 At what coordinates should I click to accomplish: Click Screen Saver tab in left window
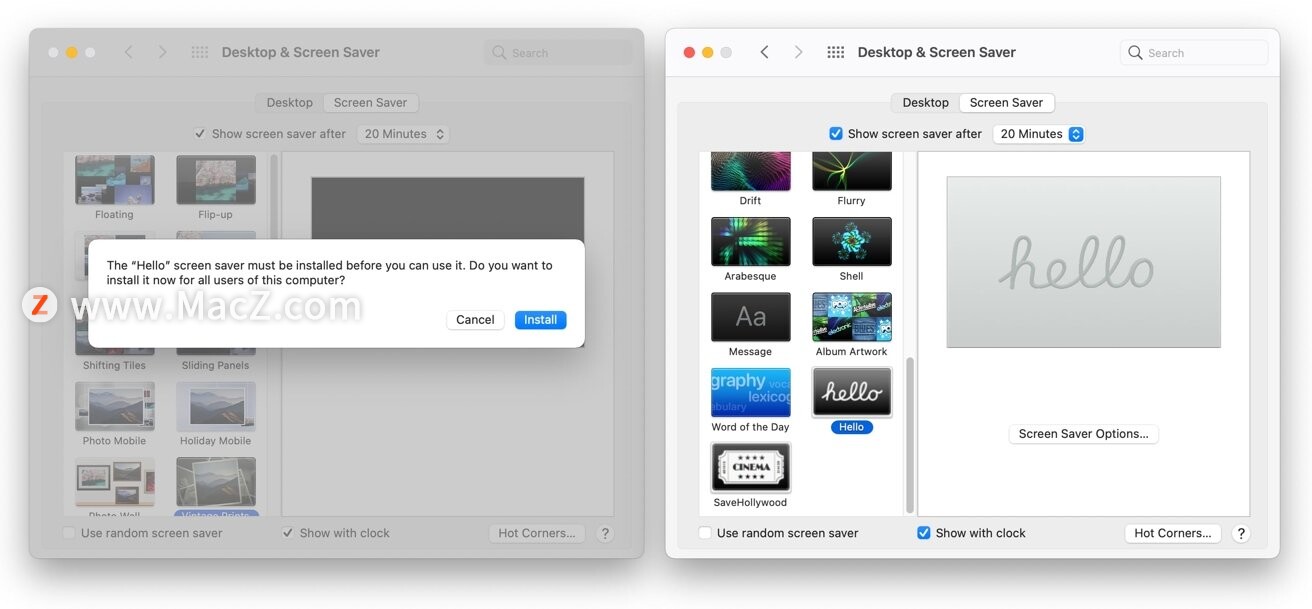click(370, 103)
